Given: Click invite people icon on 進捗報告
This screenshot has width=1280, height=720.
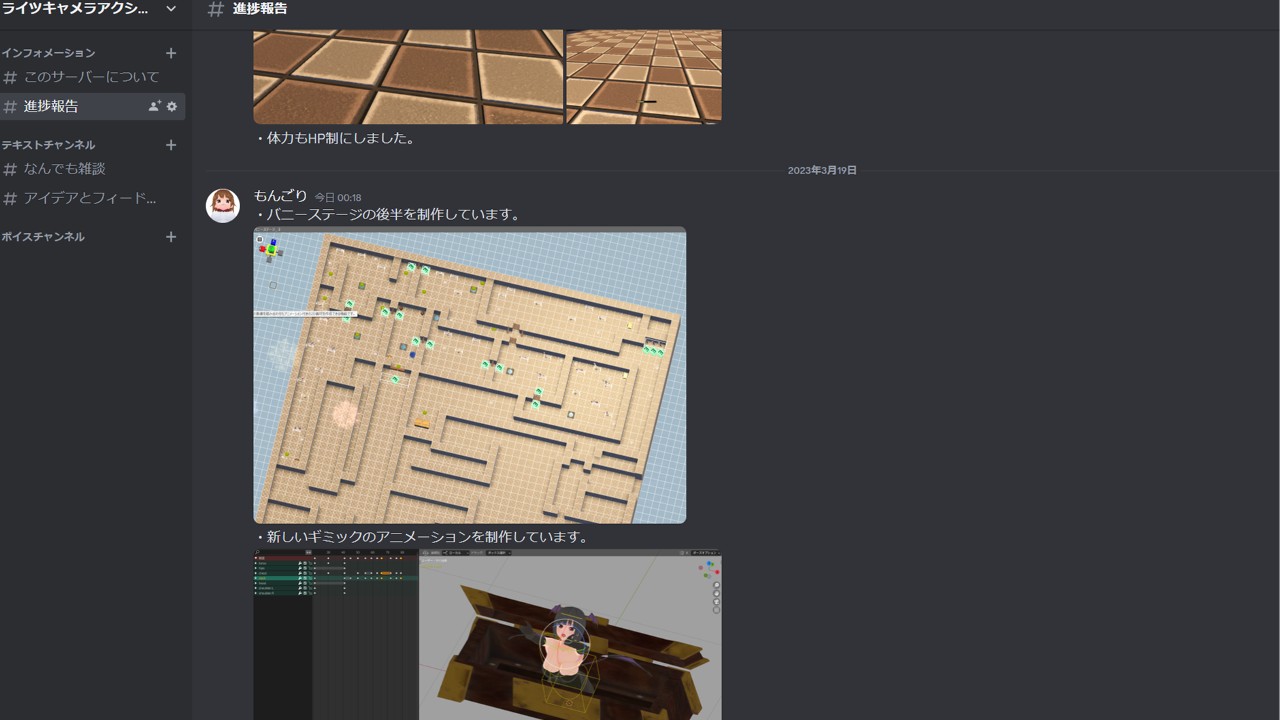Looking at the screenshot, I should [x=154, y=106].
